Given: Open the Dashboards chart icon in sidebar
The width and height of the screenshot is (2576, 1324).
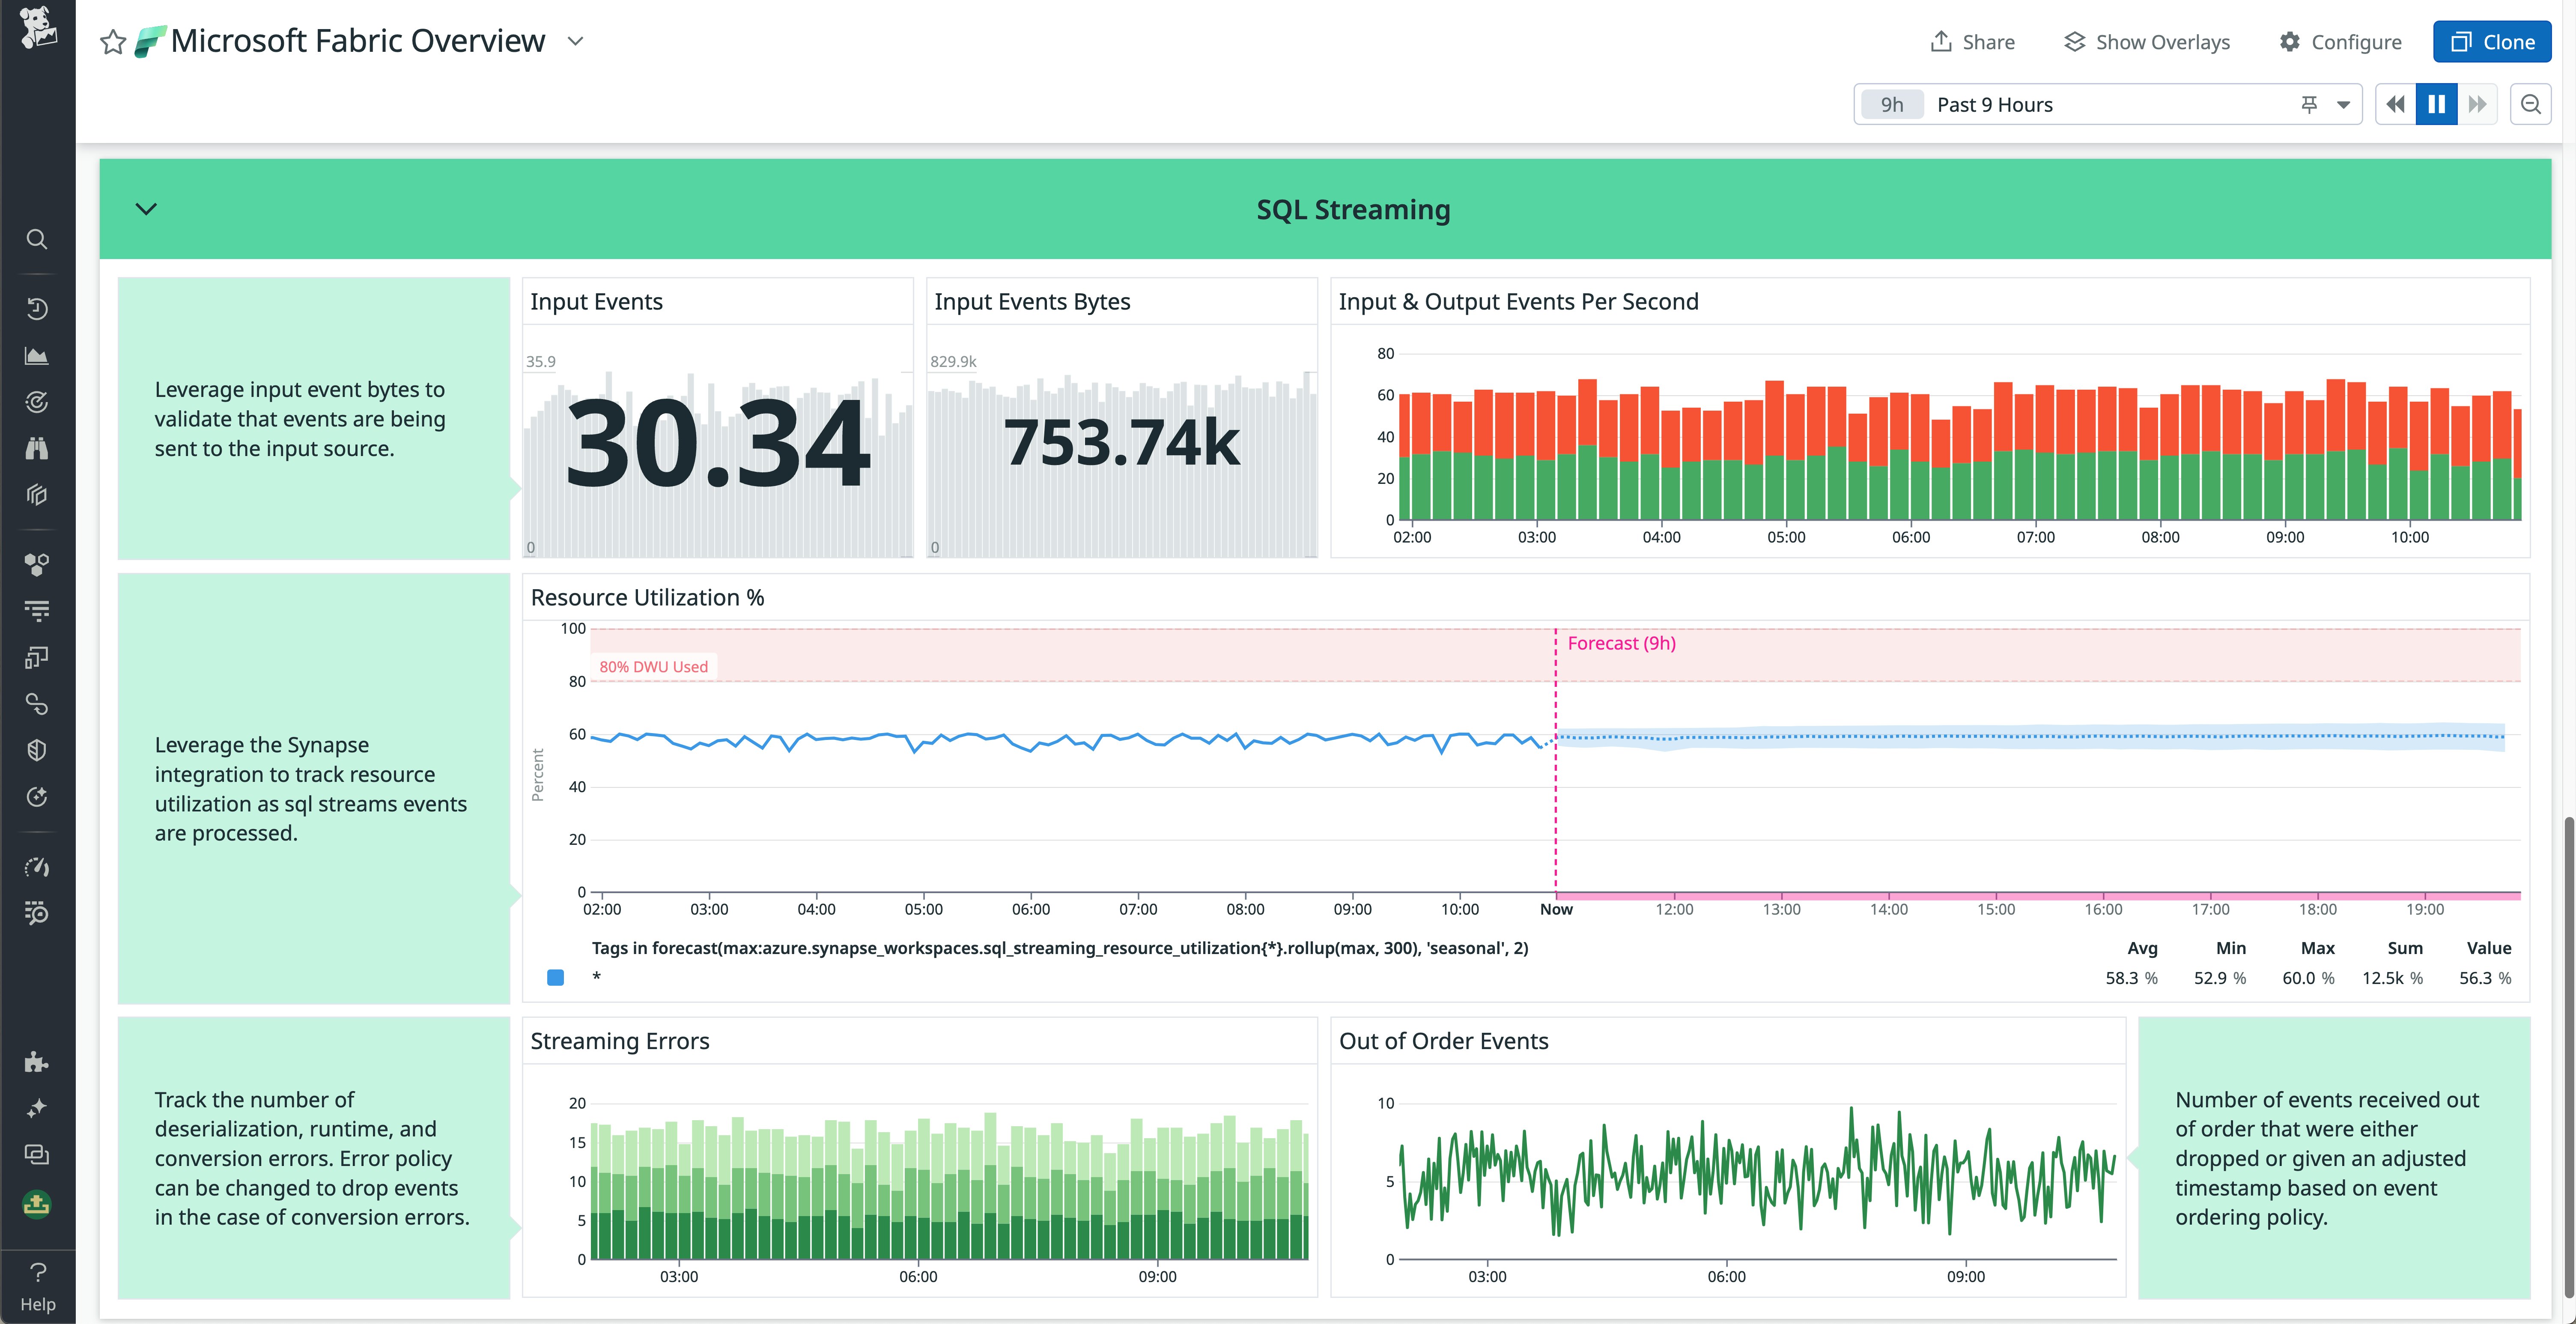Looking at the screenshot, I should [x=37, y=356].
